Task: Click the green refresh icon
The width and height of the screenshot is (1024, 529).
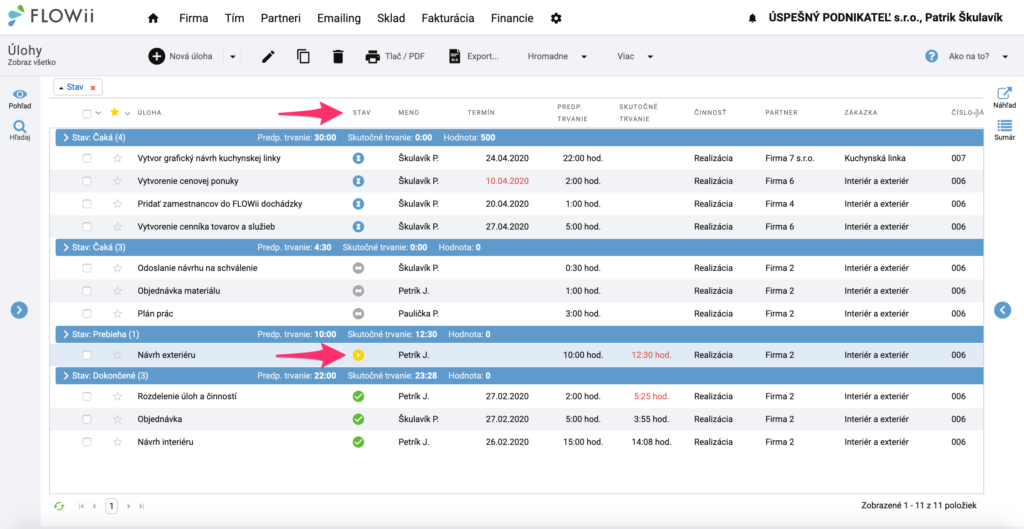Action: [59, 505]
